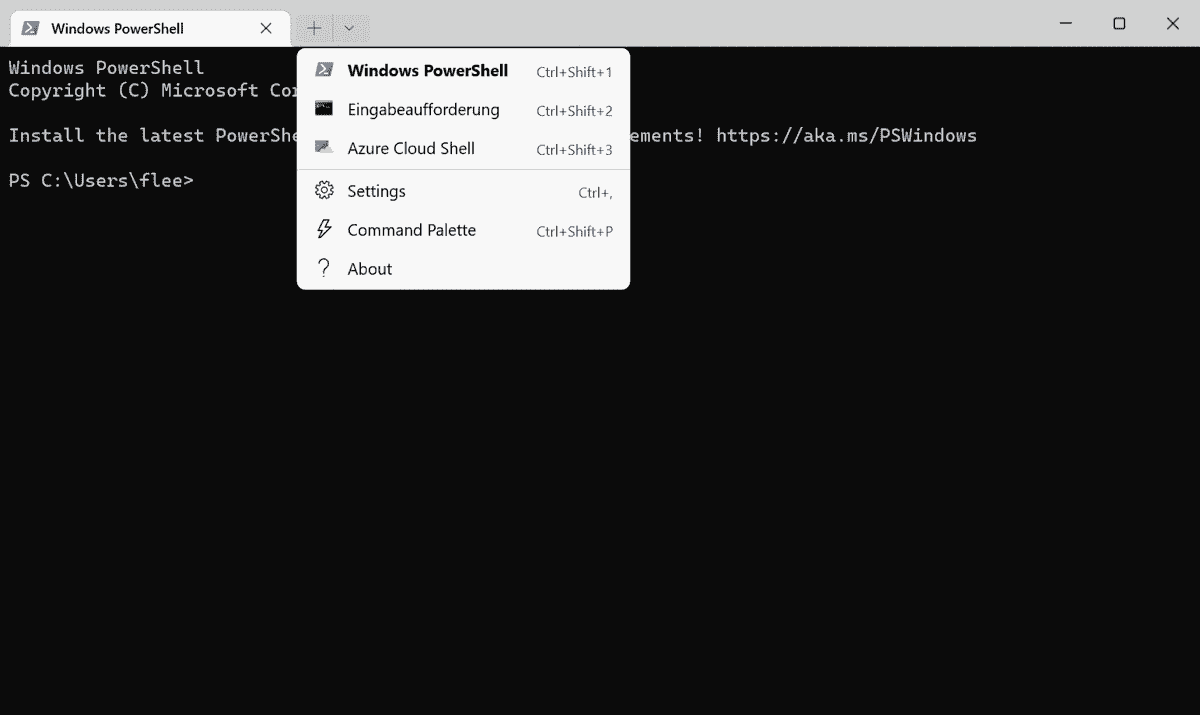Click the Azure Cloud Shell icon

coord(323,148)
